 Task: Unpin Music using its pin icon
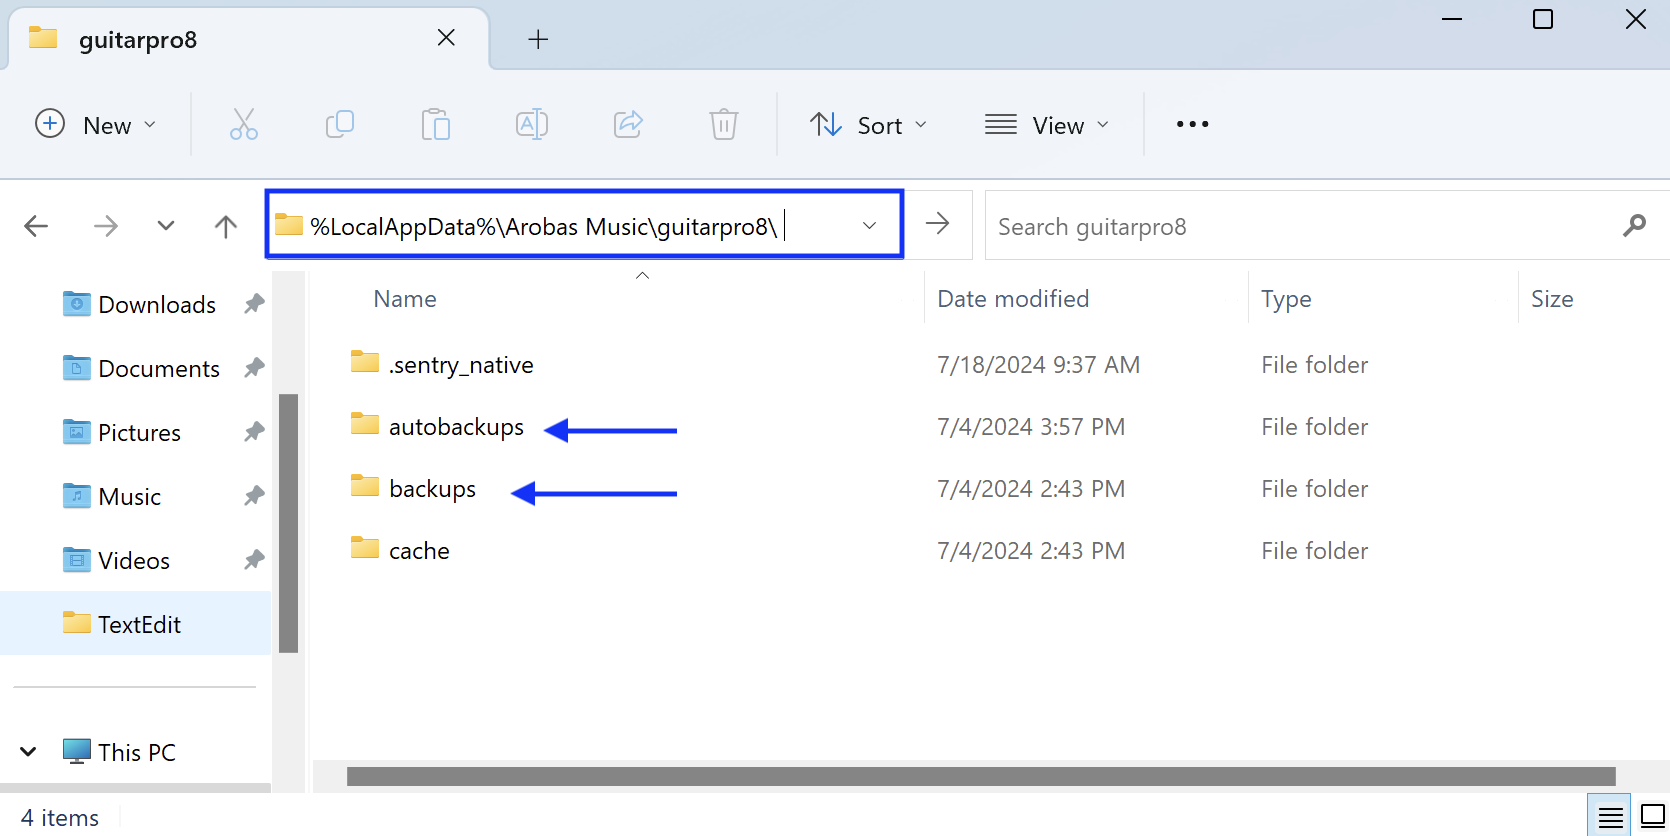tap(254, 495)
